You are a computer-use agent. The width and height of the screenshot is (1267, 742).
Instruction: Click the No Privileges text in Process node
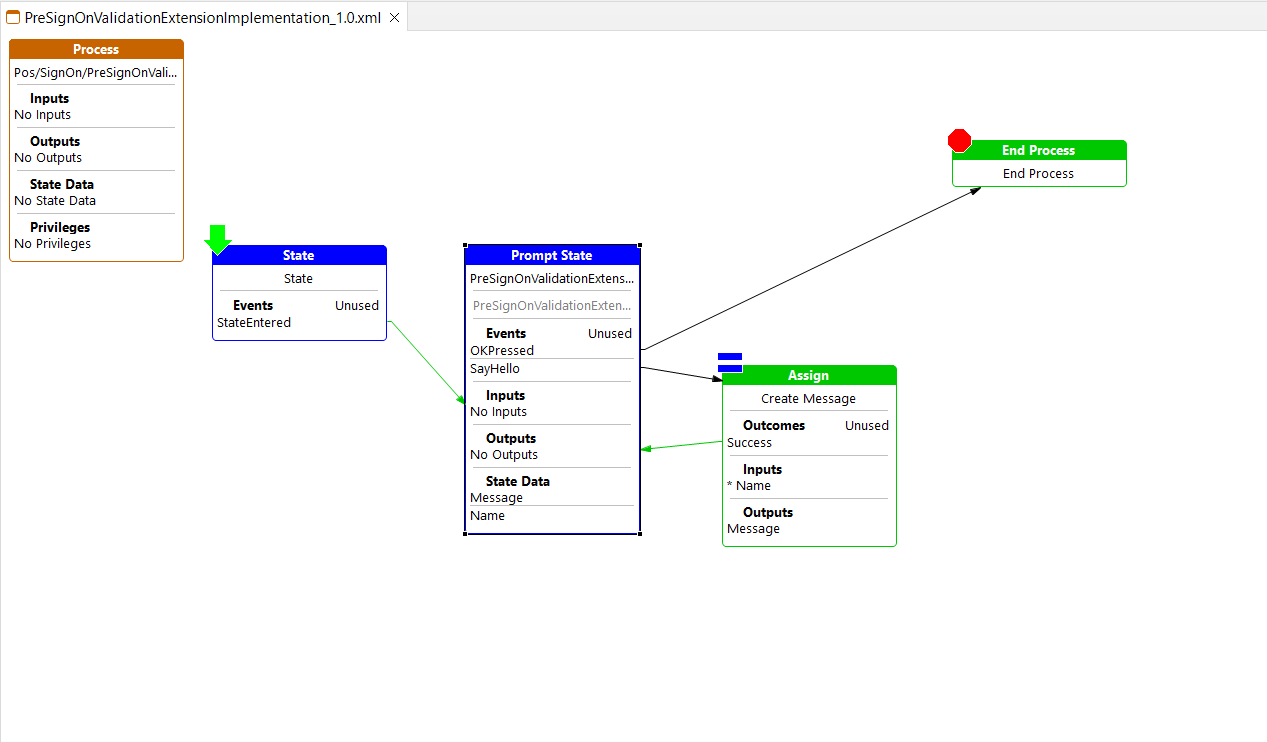(52, 244)
